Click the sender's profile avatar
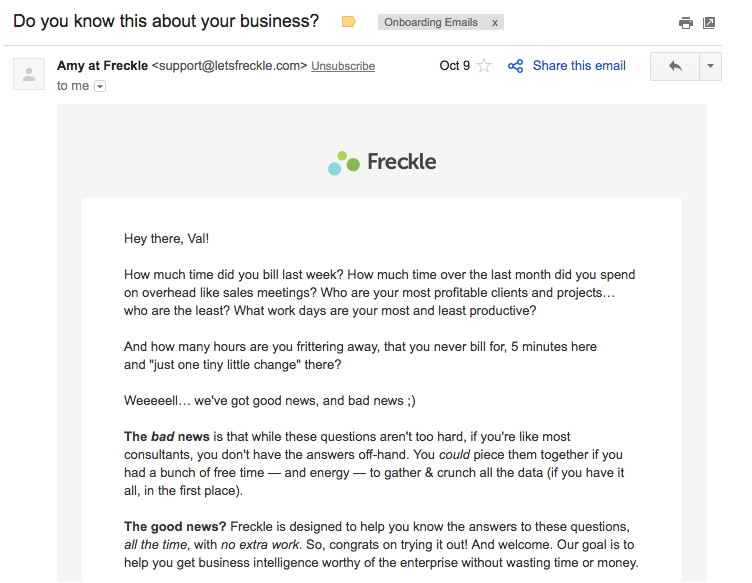 coord(29,74)
